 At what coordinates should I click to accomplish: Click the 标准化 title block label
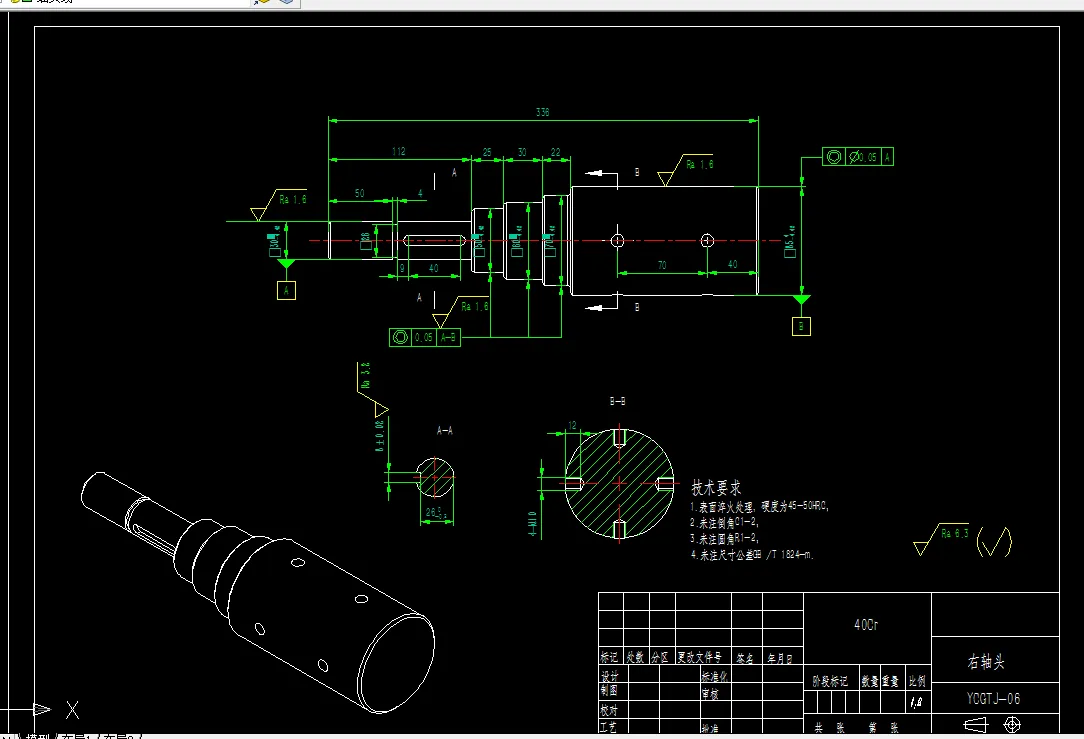tap(714, 677)
